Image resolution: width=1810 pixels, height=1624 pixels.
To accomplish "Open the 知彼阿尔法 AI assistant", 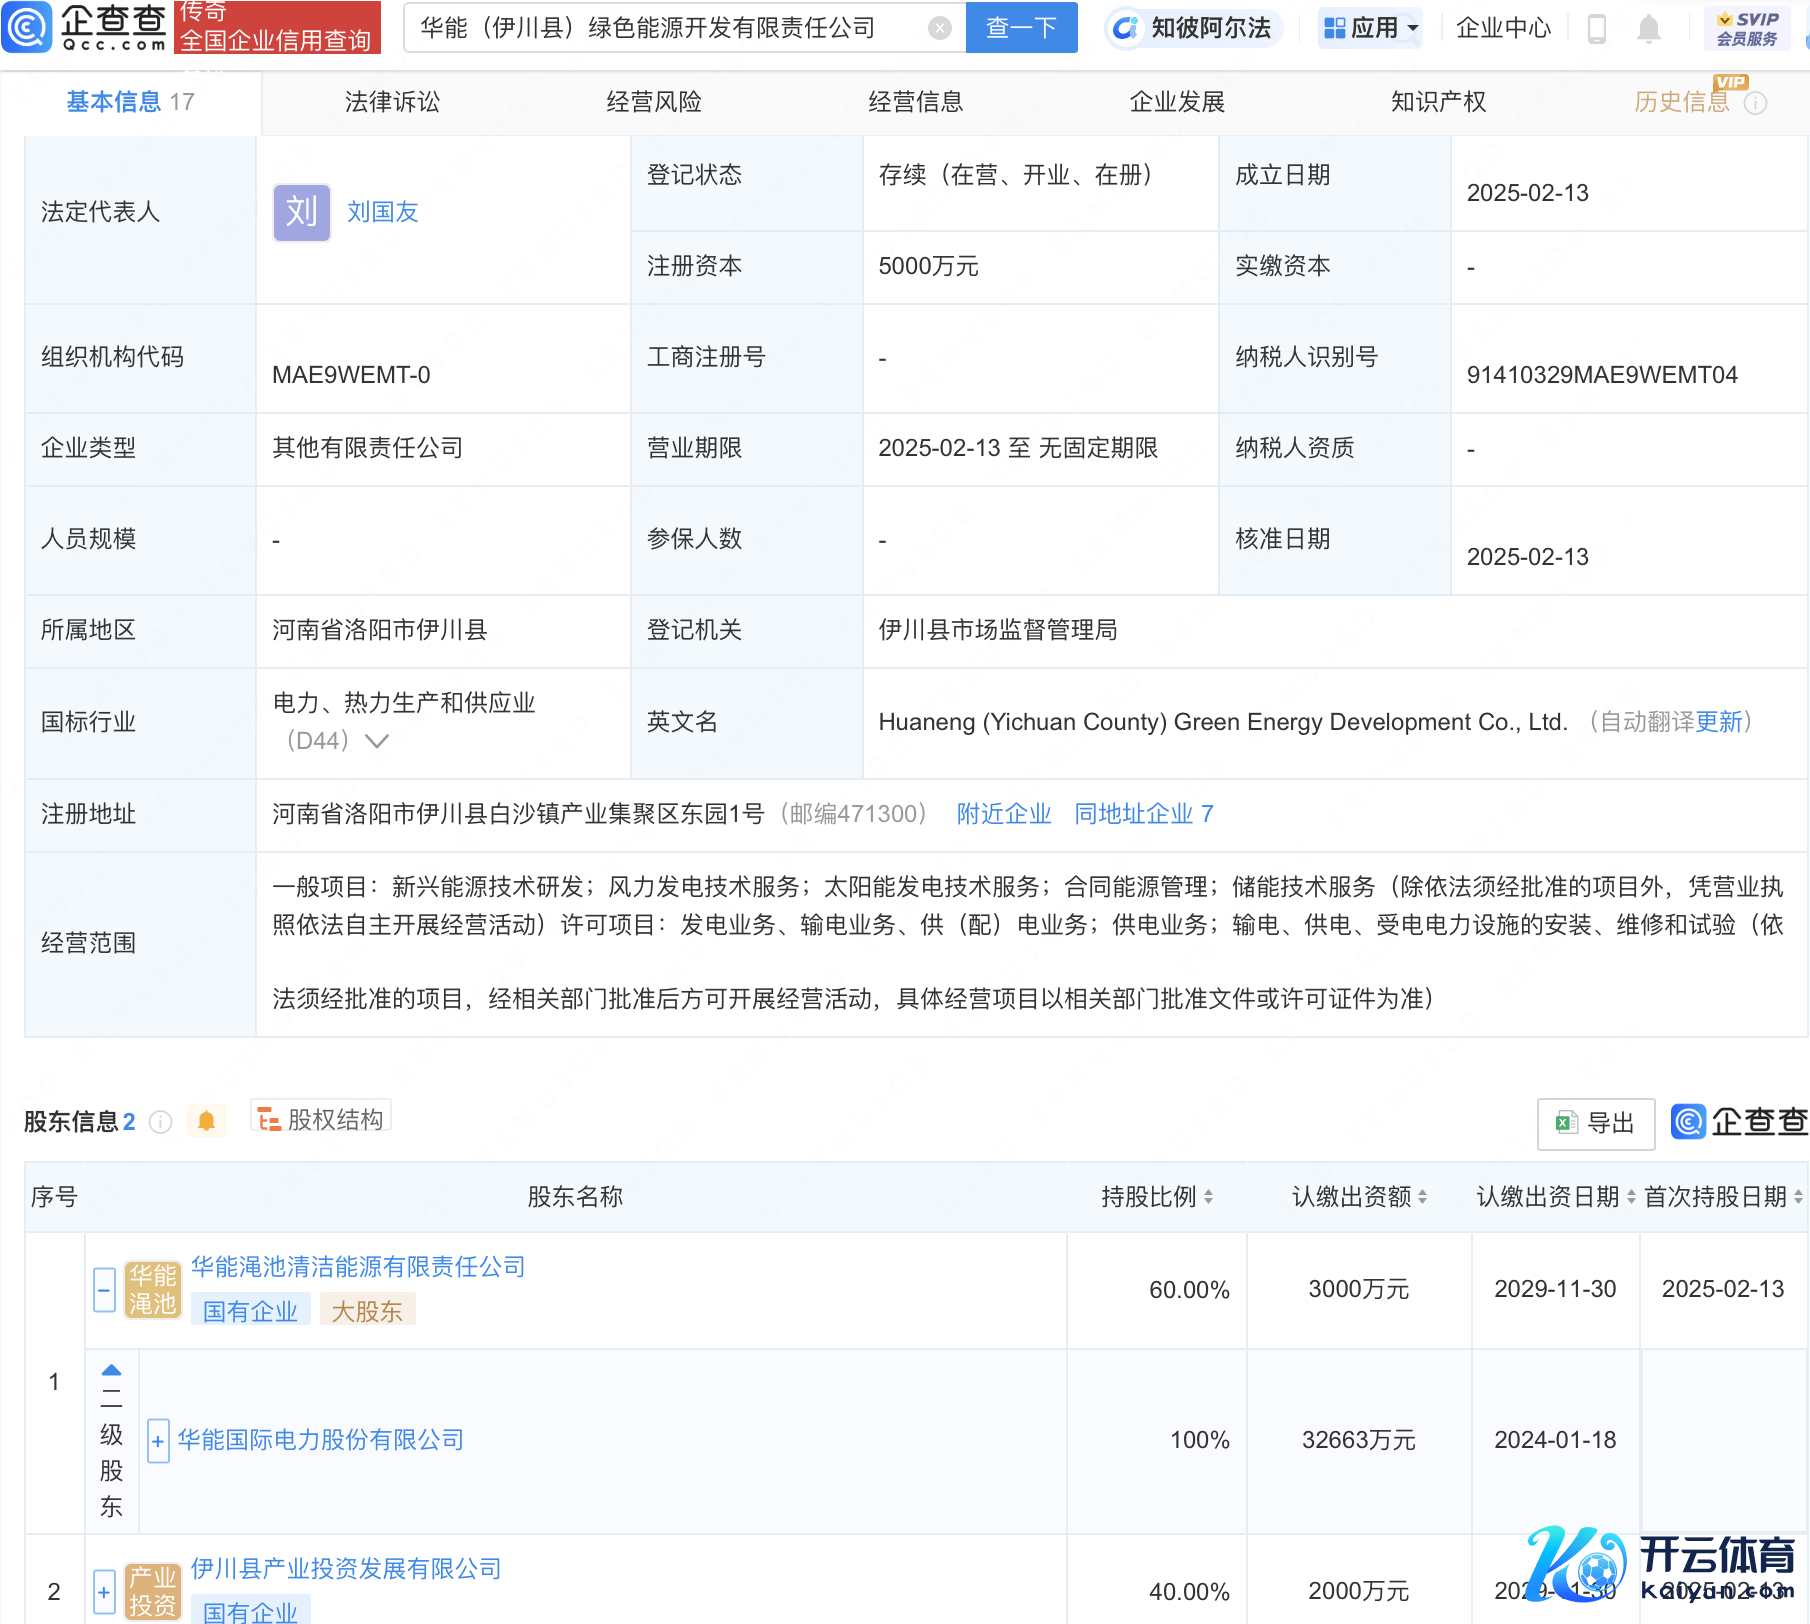I will 1193,28.
